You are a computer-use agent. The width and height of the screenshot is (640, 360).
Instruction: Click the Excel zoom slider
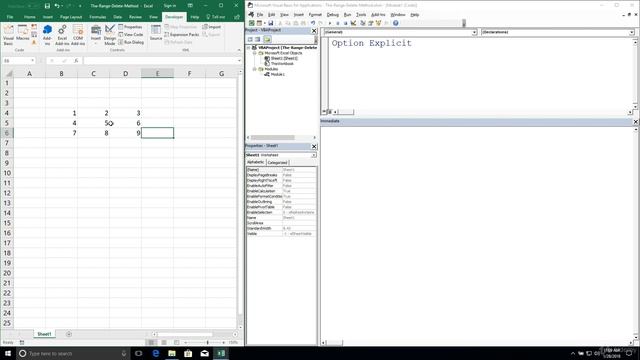click(208, 342)
